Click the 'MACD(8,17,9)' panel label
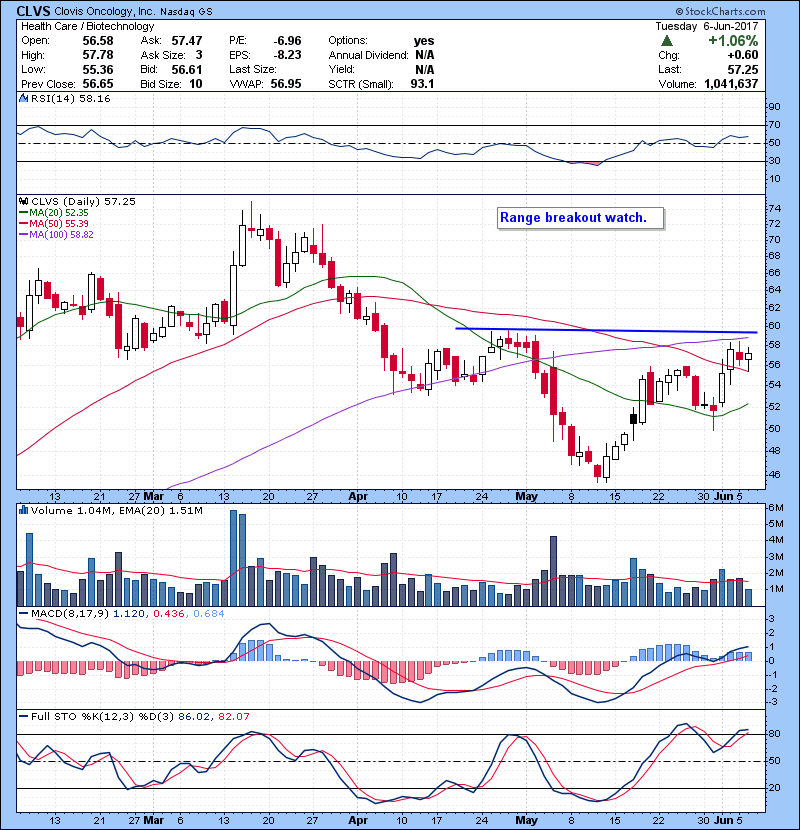The width and height of the screenshot is (800, 830). click(70, 614)
